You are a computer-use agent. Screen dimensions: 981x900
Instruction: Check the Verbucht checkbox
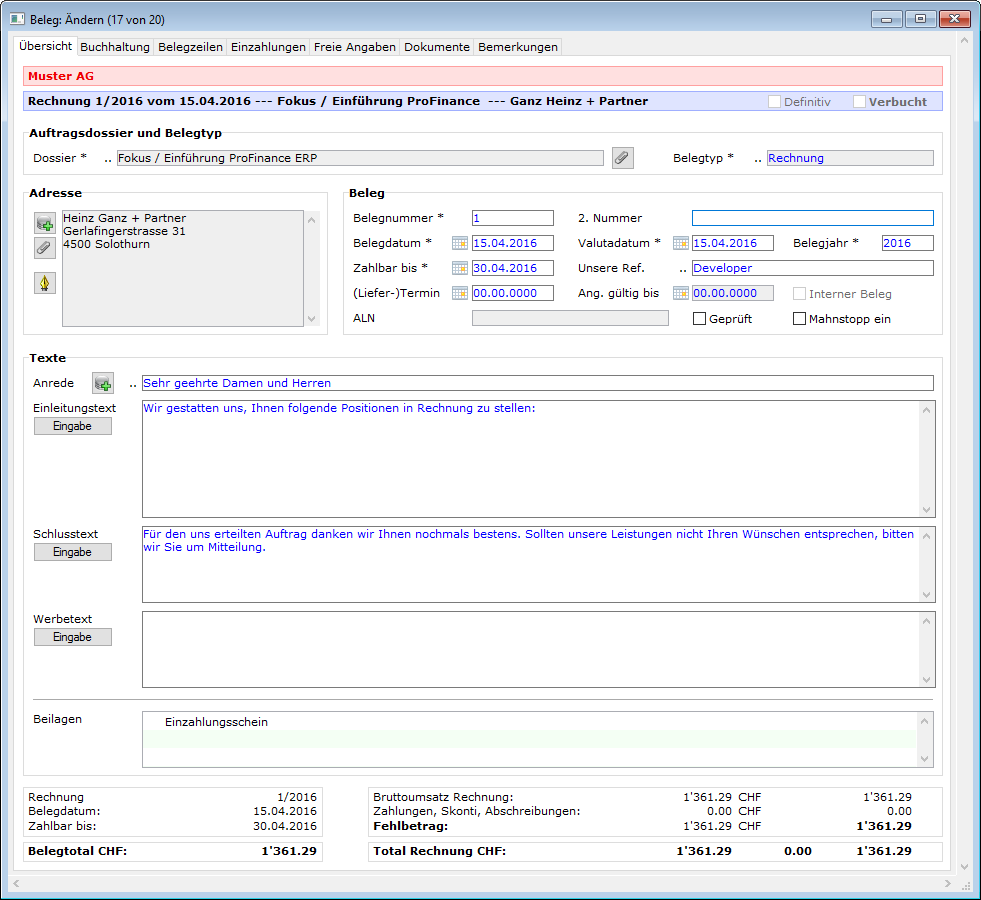[859, 101]
